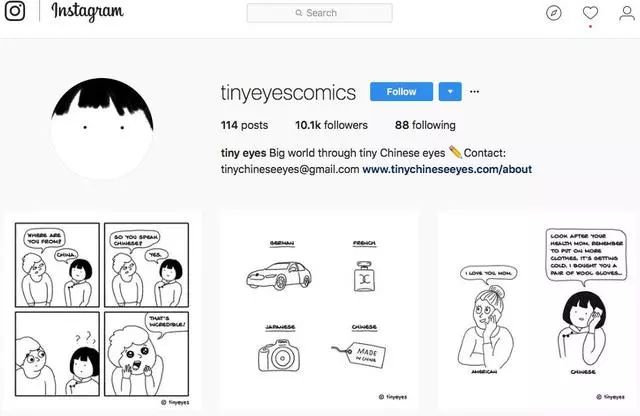Open the 'Where are you from' comic post

[x=102, y=311]
